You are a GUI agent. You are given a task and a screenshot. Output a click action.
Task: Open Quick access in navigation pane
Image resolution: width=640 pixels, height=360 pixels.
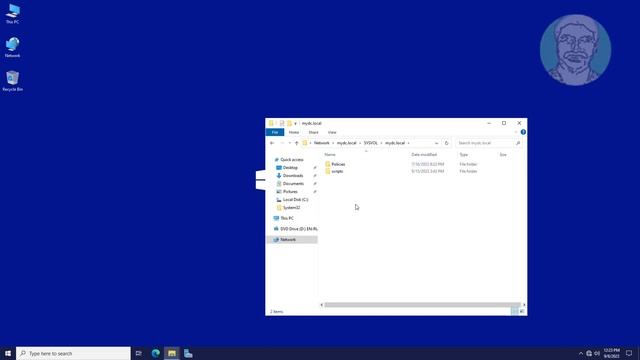point(292,160)
